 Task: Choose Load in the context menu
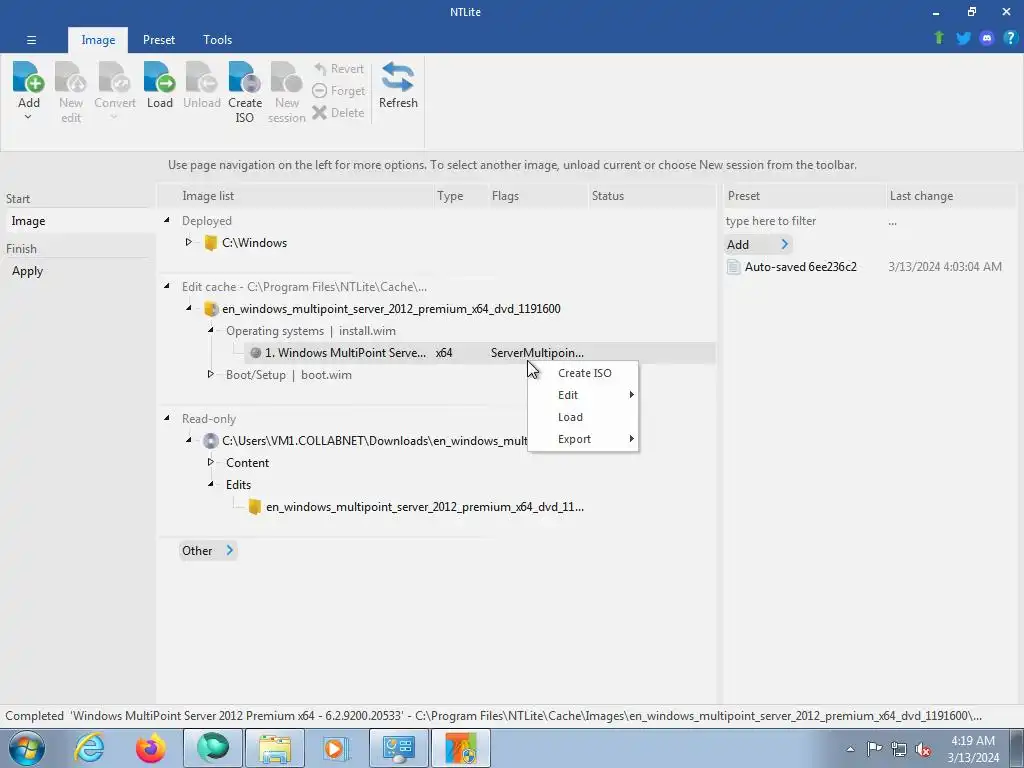[x=583, y=417]
